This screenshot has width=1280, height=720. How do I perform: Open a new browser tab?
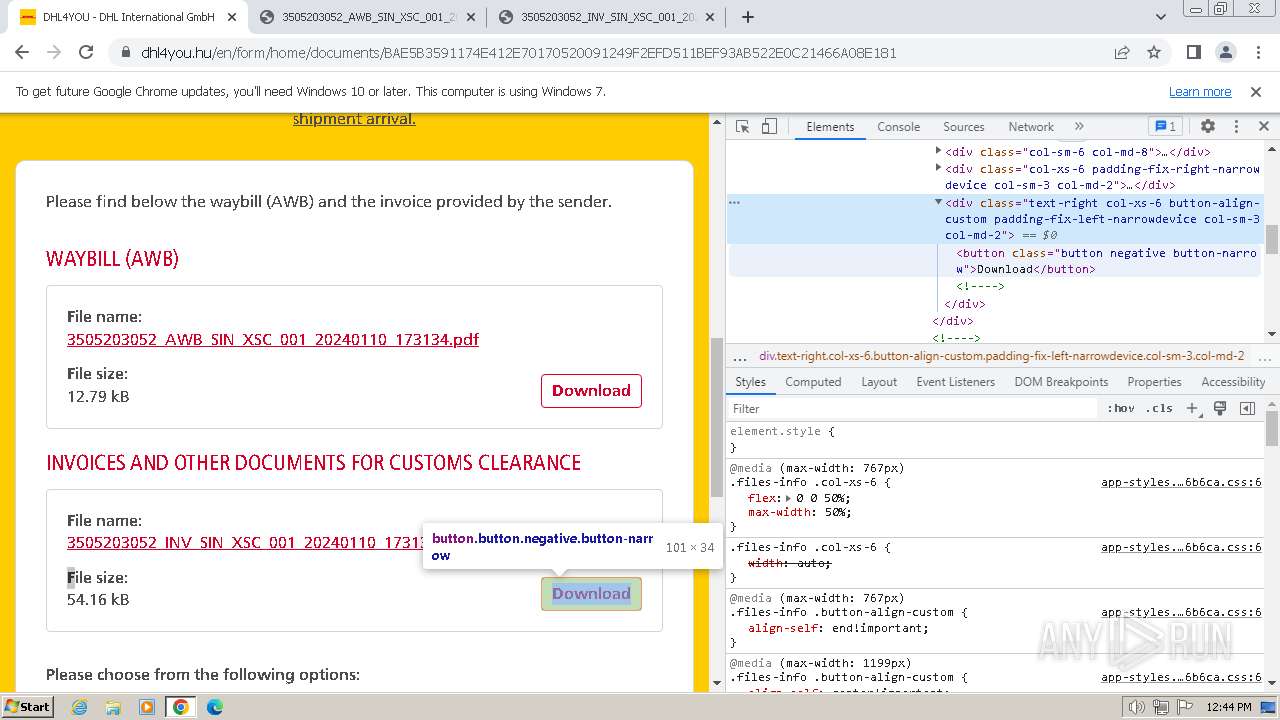(x=747, y=17)
